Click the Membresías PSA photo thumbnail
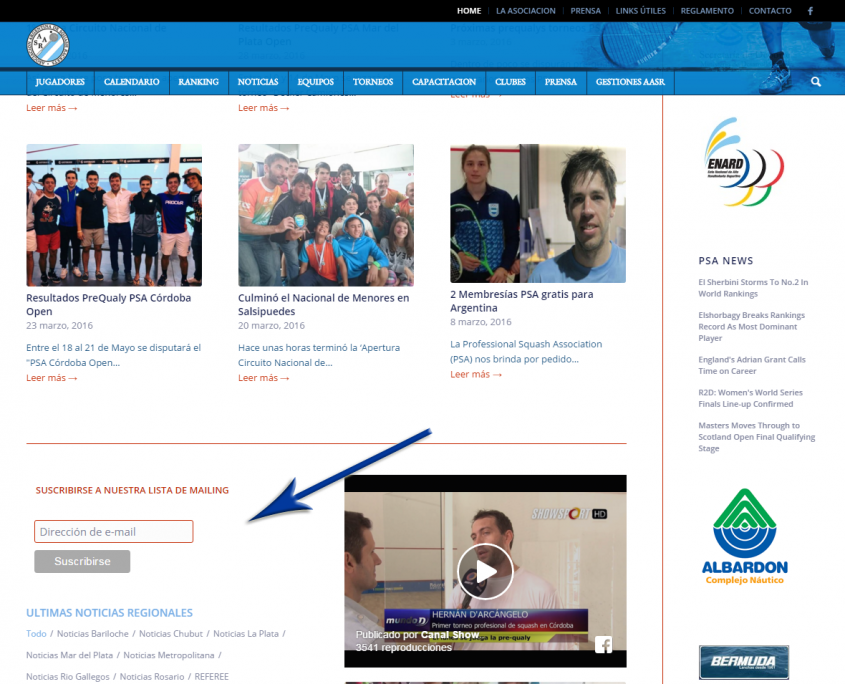This screenshot has width=845, height=684. point(538,213)
